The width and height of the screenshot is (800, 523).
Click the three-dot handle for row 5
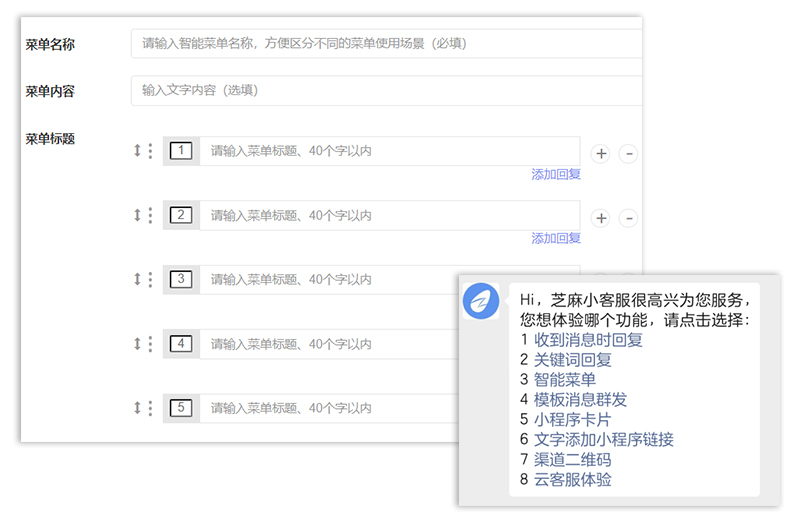[x=150, y=408]
